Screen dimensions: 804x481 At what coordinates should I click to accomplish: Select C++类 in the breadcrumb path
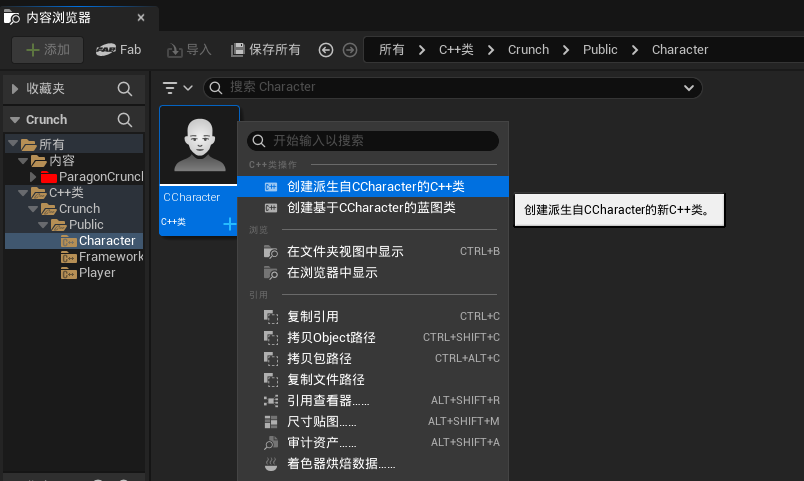[456, 50]
